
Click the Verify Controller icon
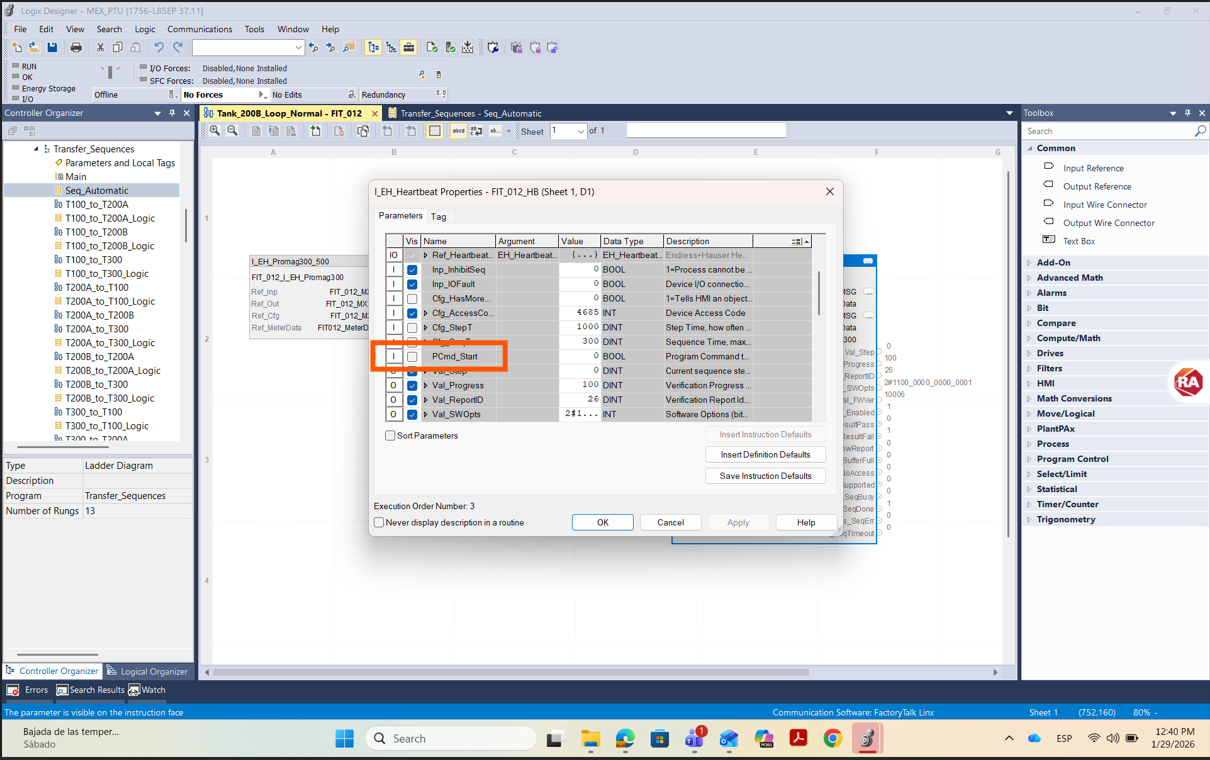coord(450,47)
